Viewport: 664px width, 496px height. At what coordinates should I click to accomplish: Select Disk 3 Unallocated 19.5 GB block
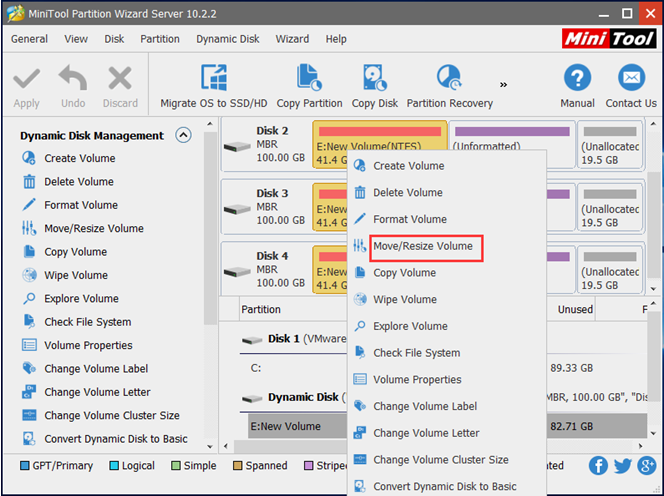pos(610,207)
